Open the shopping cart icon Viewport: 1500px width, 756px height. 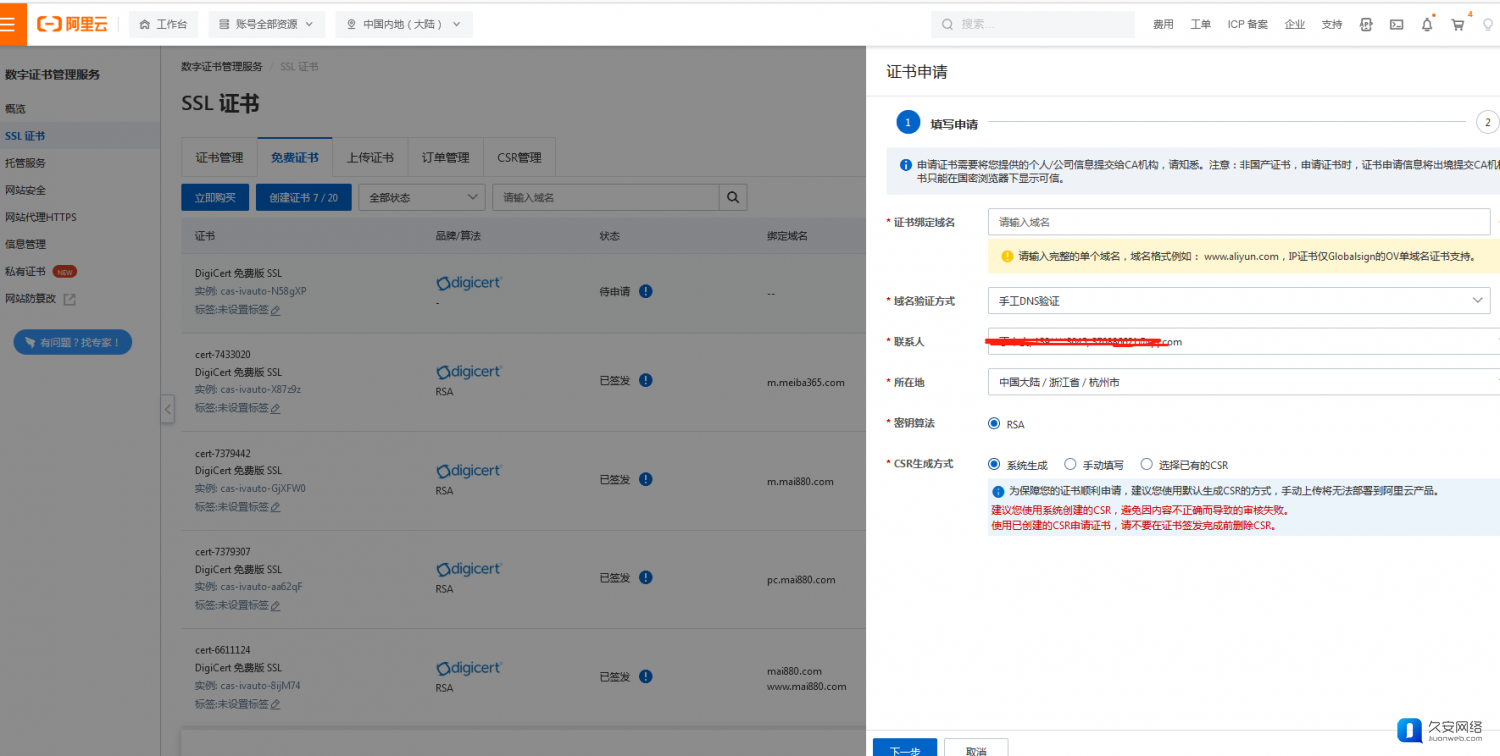1458,24
